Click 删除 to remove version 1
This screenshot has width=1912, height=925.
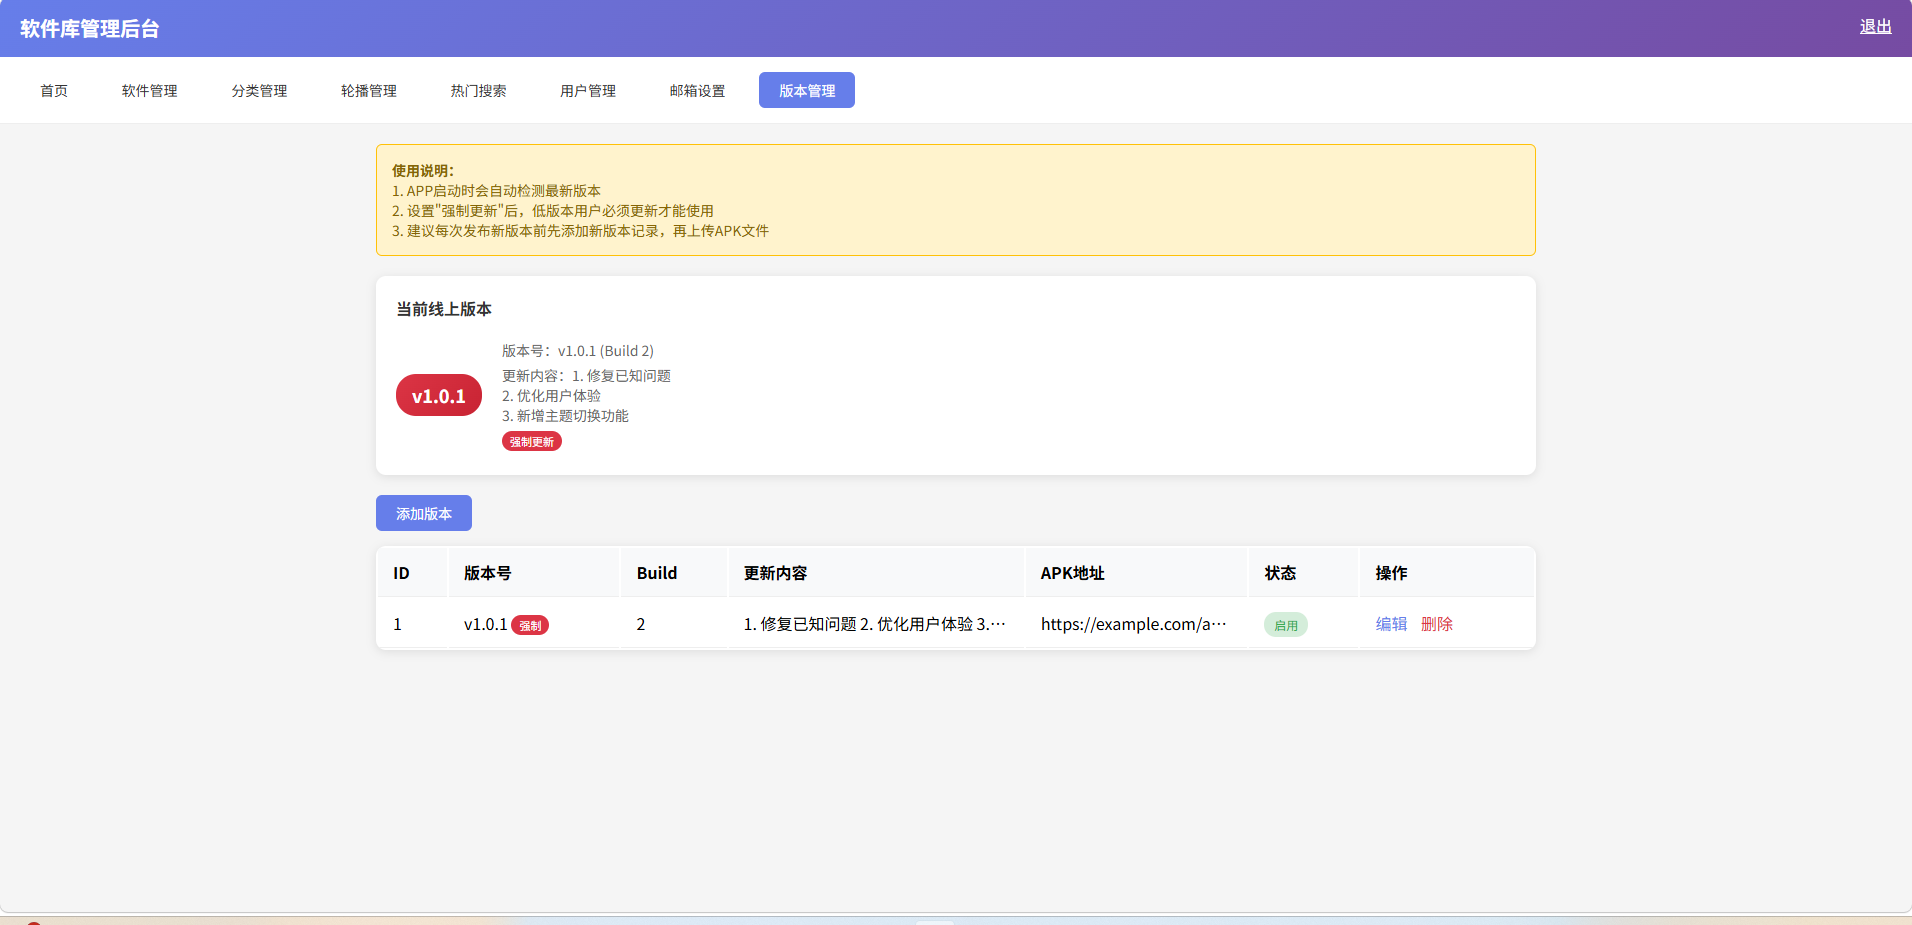[1437, 624]
